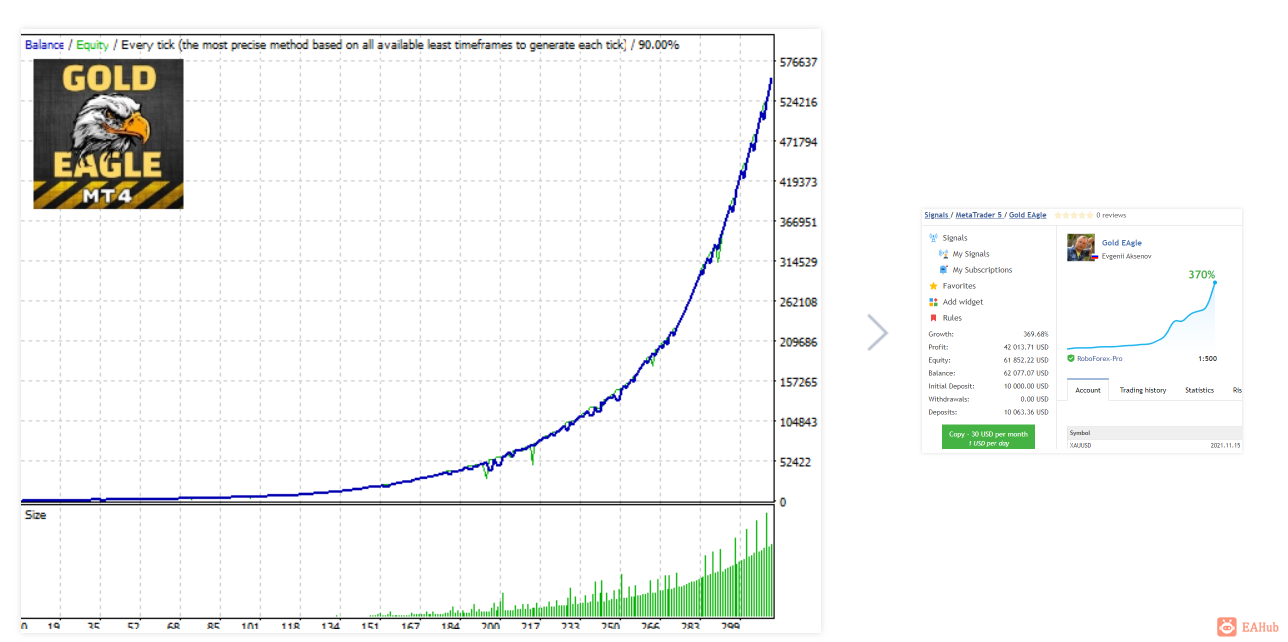1288x642 pixels.
Task: Open Favorites in the sidebar
Action: click(959, 286)
